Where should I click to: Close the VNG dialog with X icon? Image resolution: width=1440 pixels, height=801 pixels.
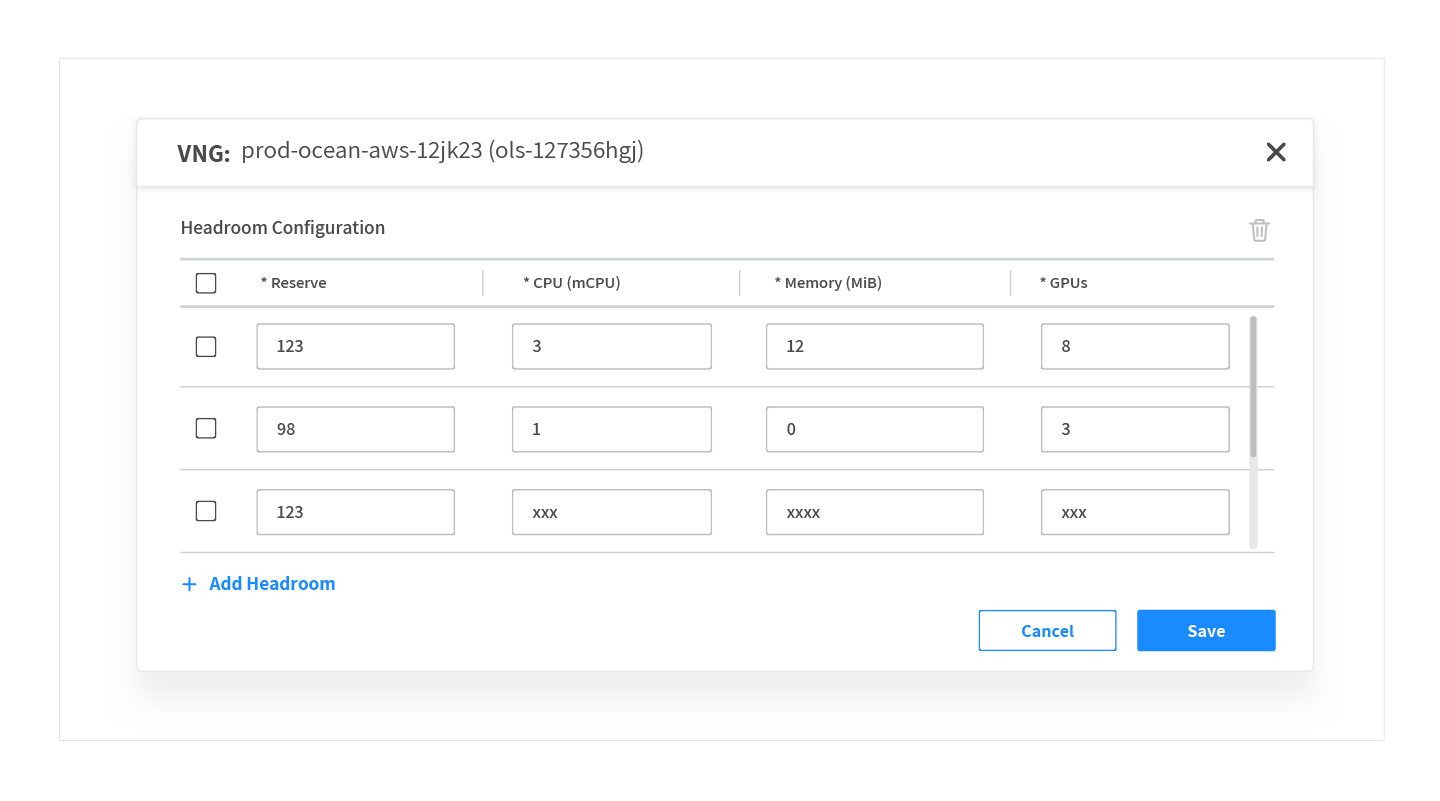[1276, 152]
